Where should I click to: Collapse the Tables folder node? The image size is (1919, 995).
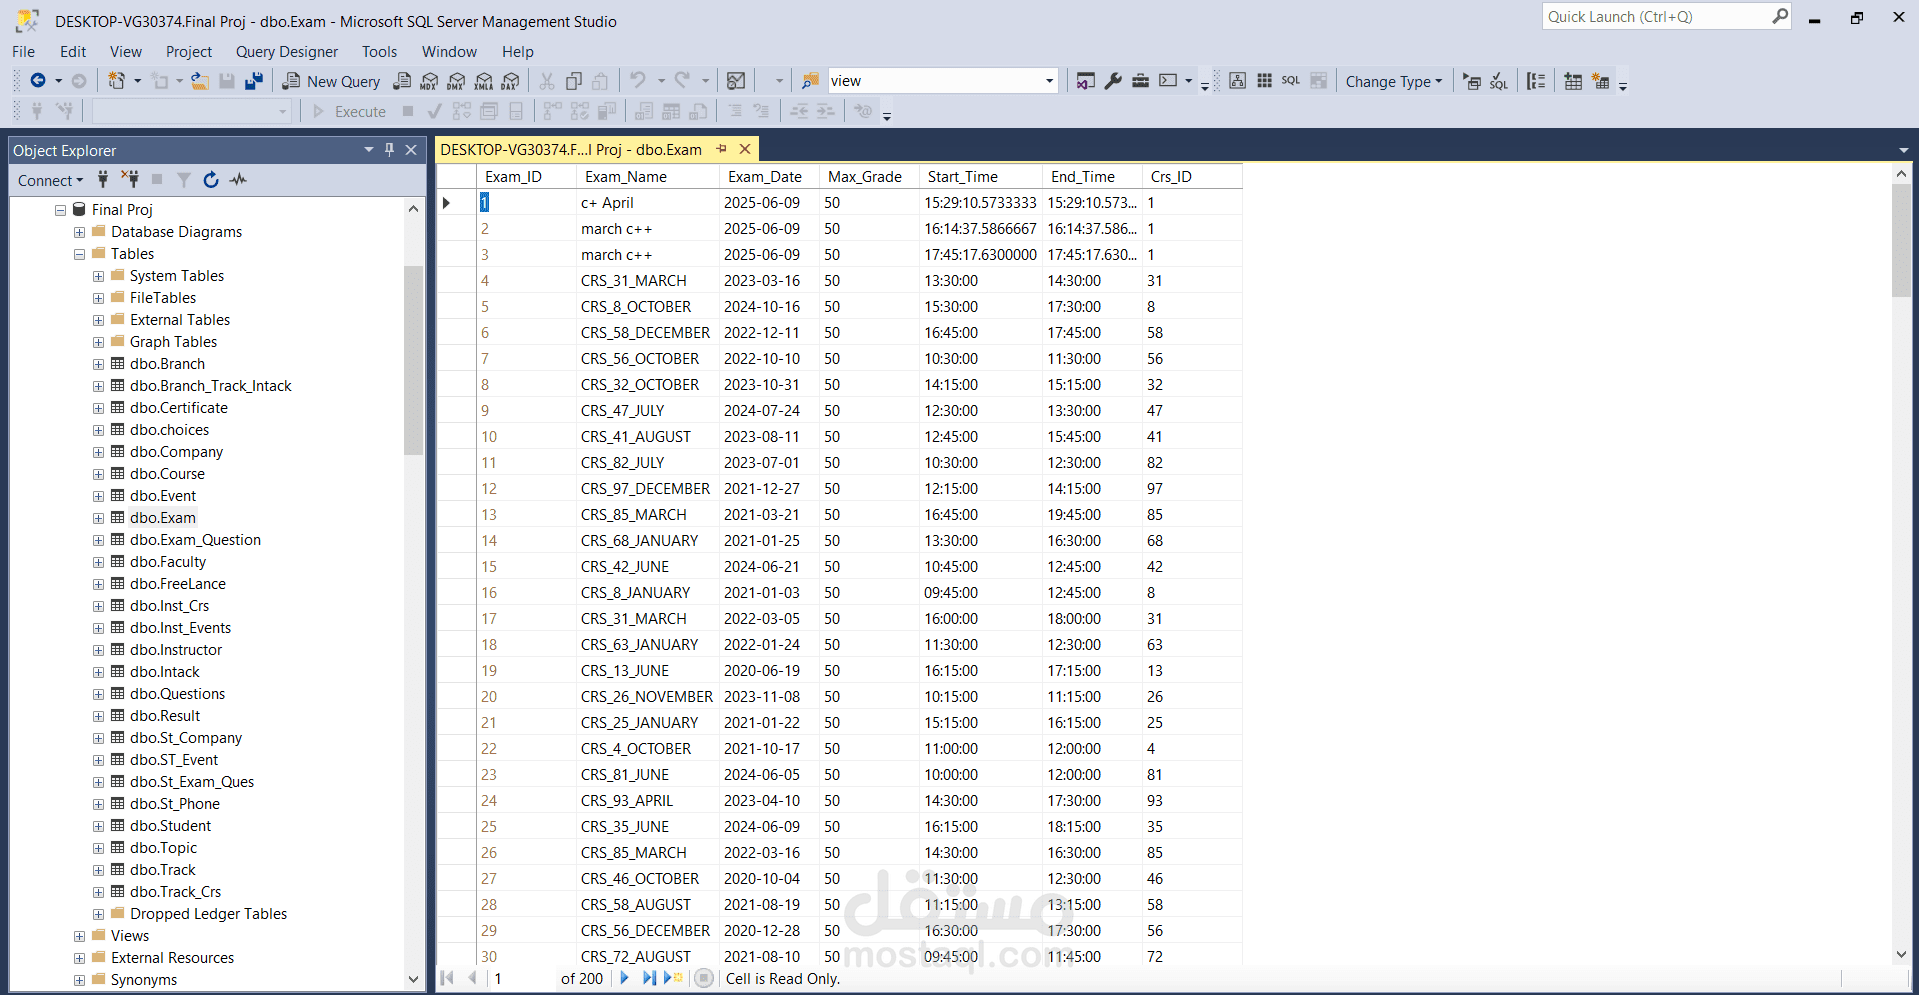pos(79,254)
